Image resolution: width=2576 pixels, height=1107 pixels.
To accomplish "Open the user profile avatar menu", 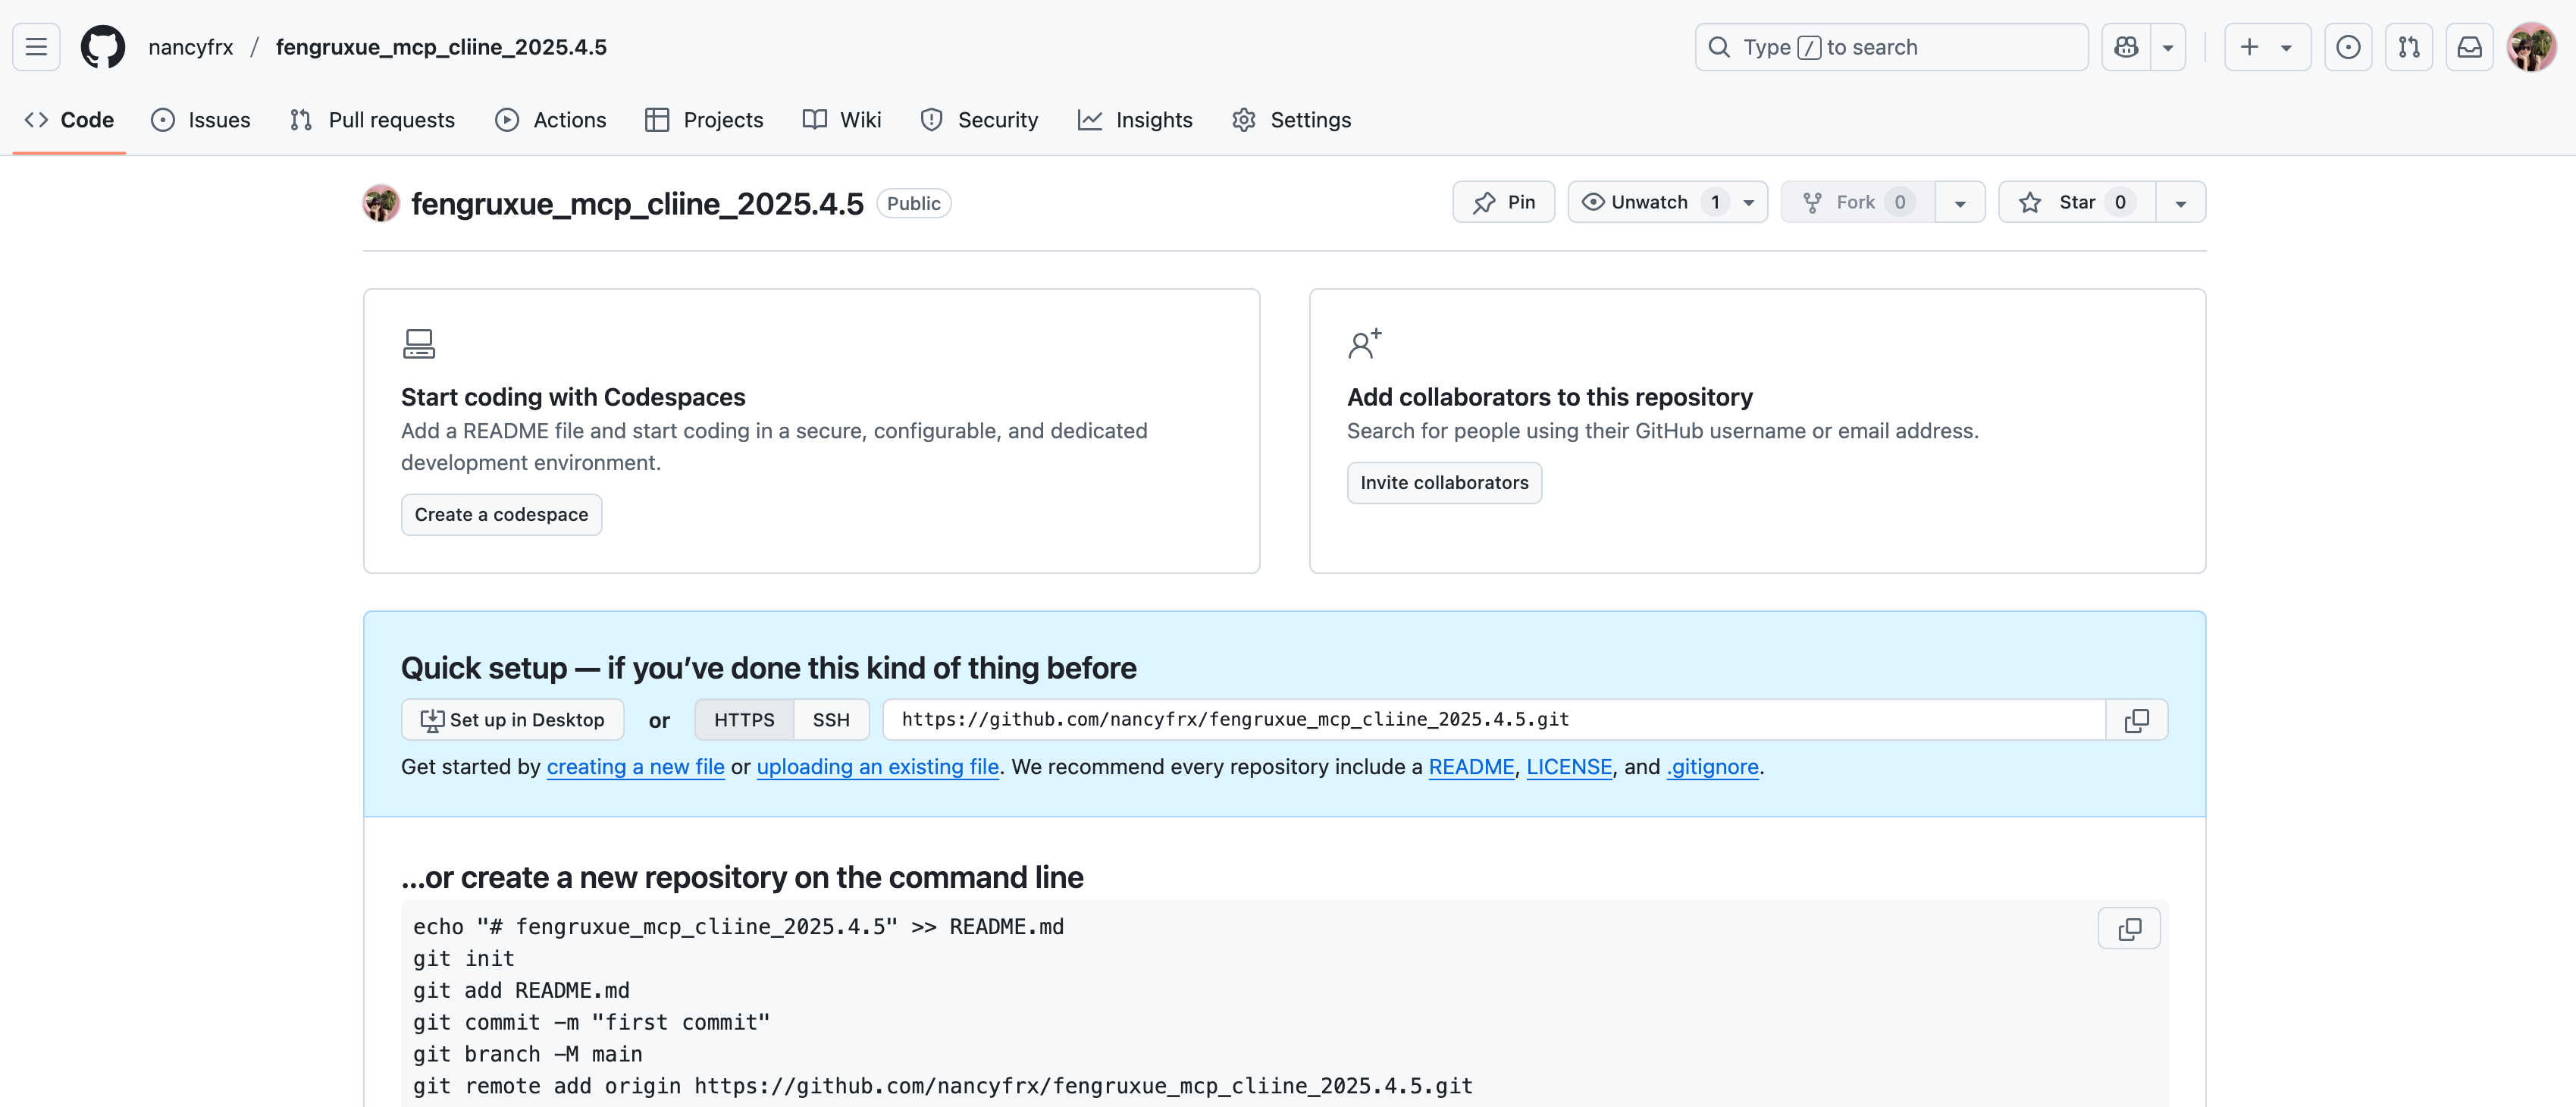I will [2531, 47].
